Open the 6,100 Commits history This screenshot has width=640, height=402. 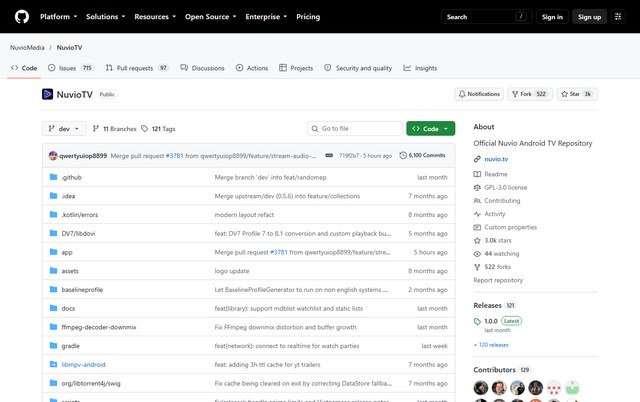click(422, 155)
